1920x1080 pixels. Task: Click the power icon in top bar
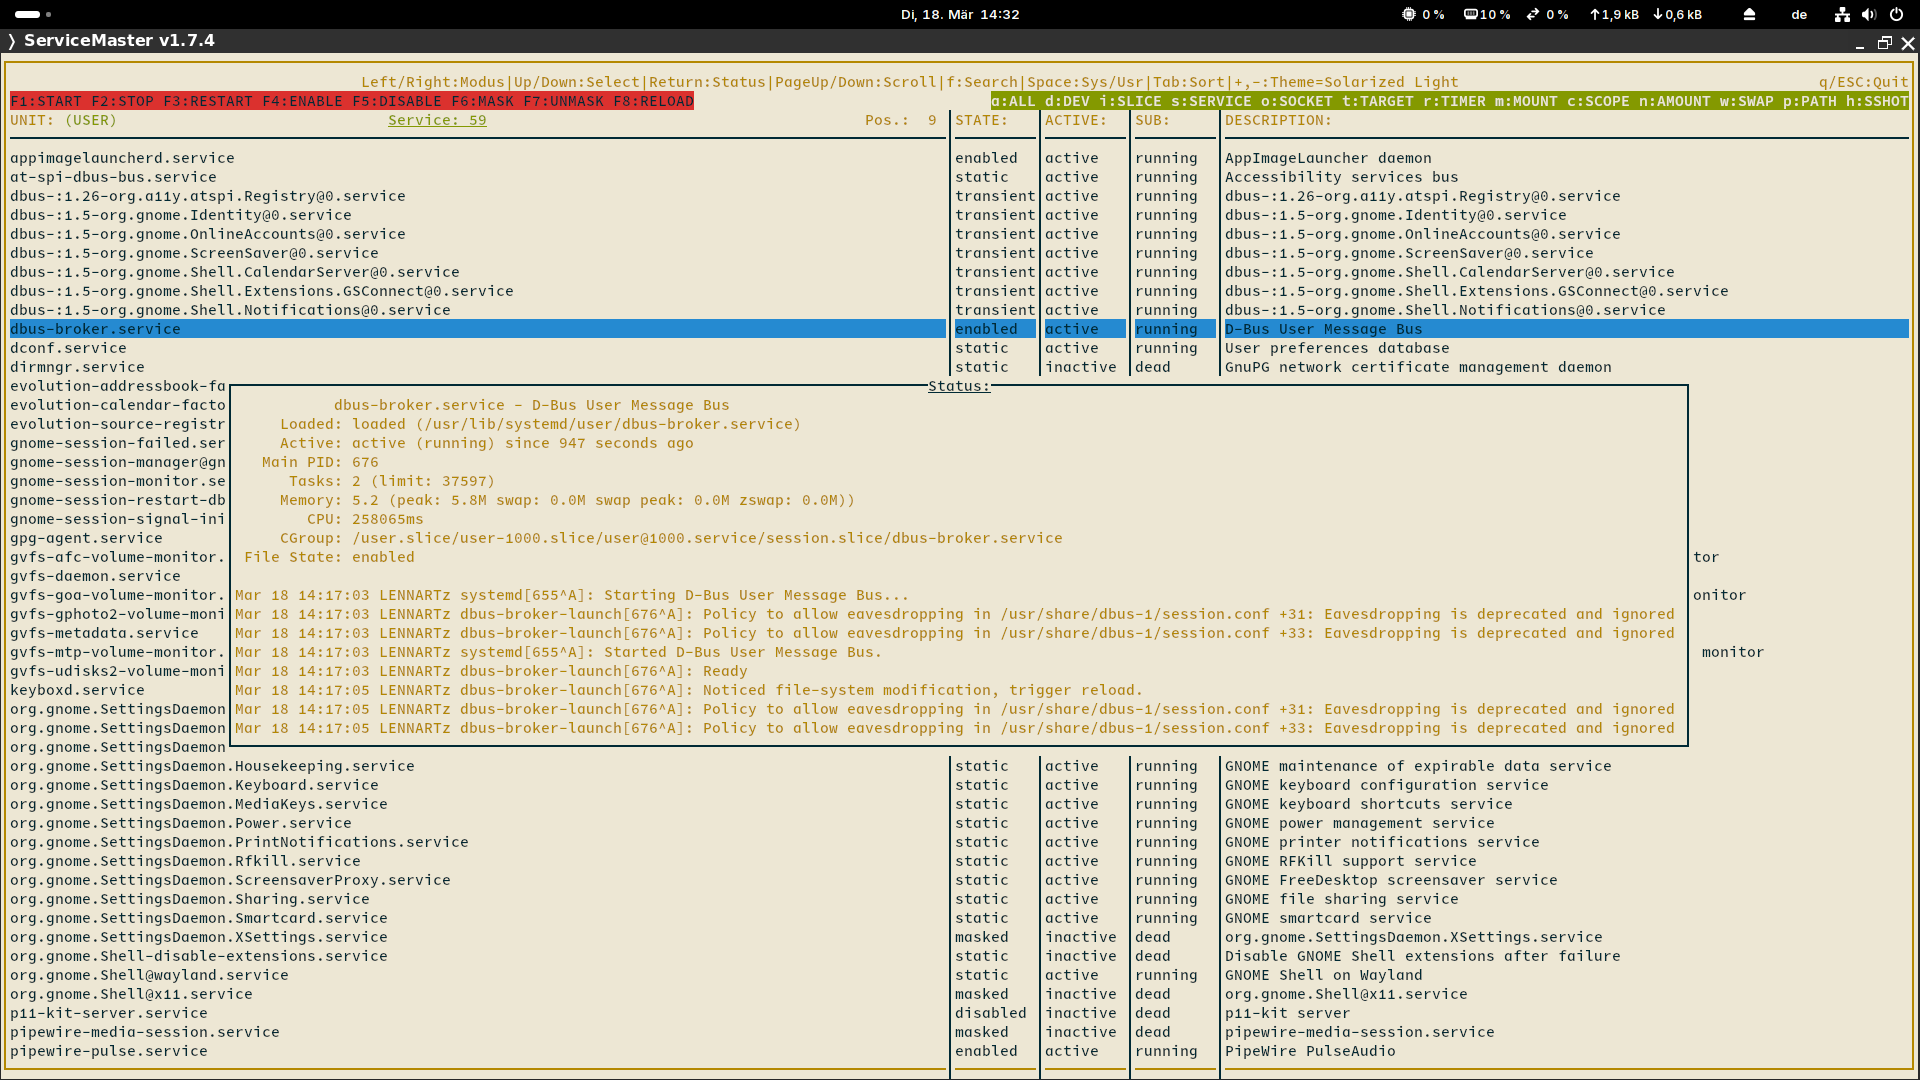click(1896, 14)
